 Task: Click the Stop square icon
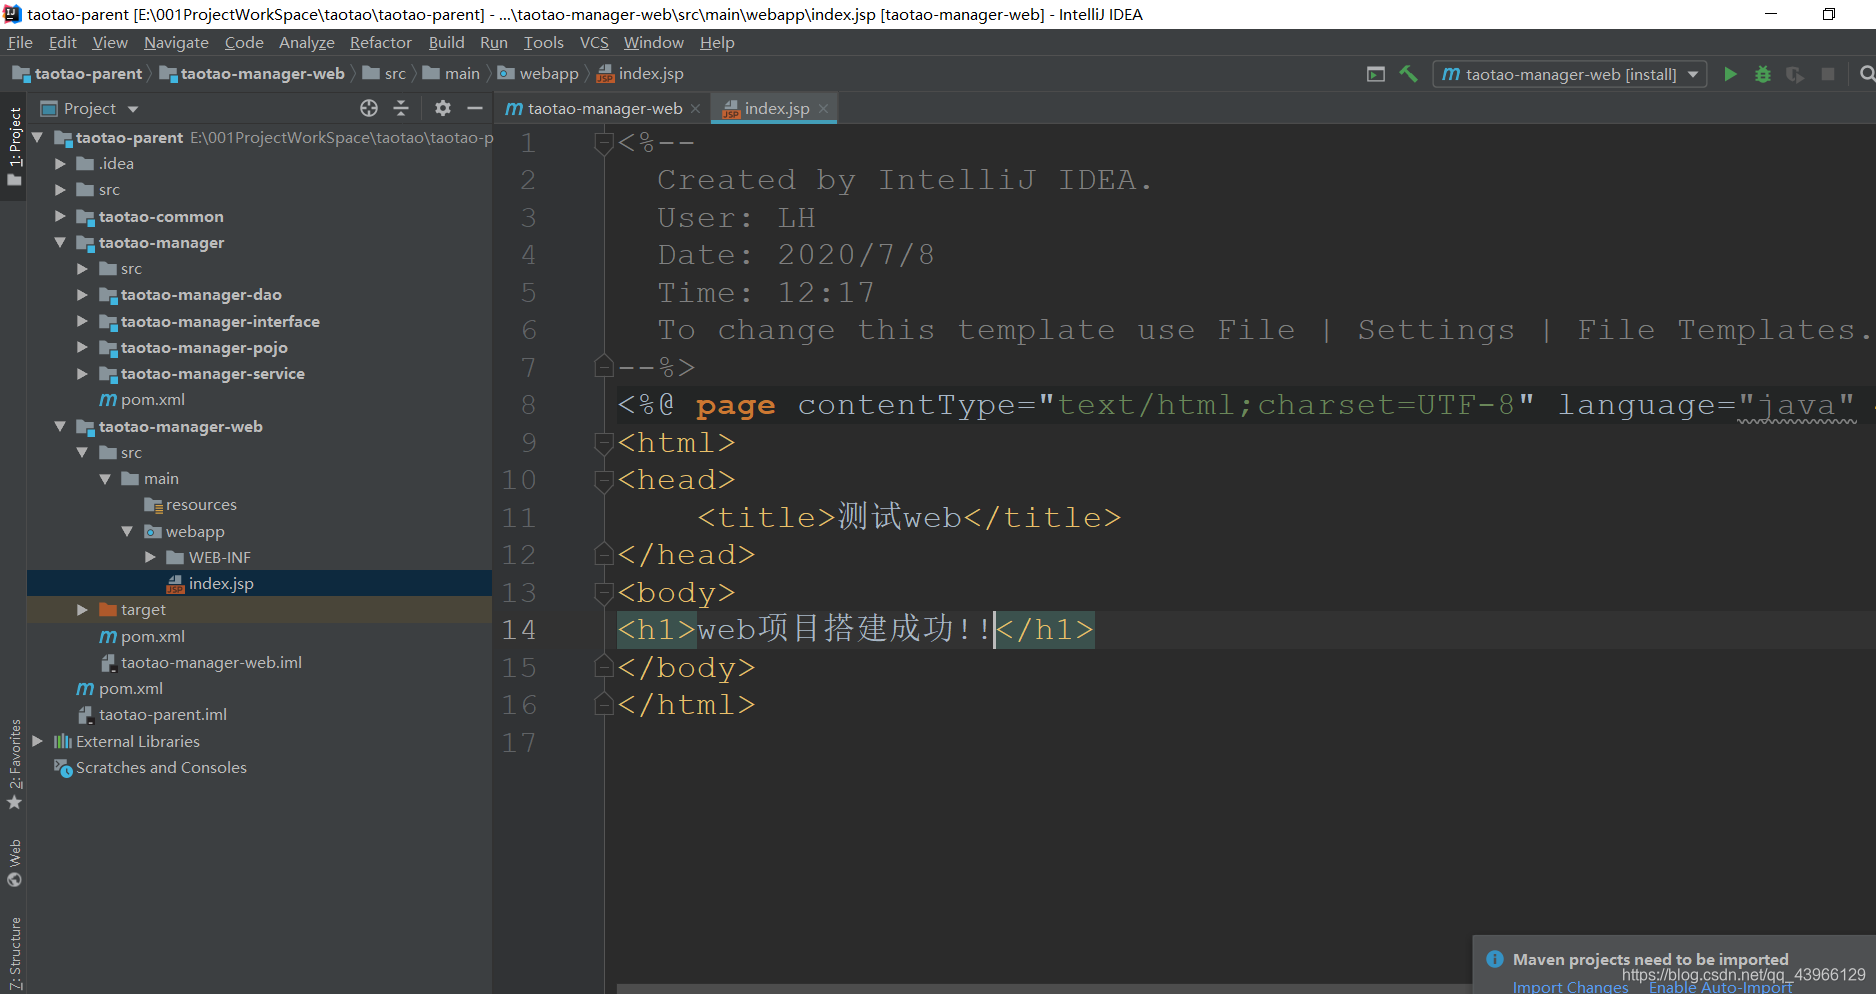[1828, 74]
